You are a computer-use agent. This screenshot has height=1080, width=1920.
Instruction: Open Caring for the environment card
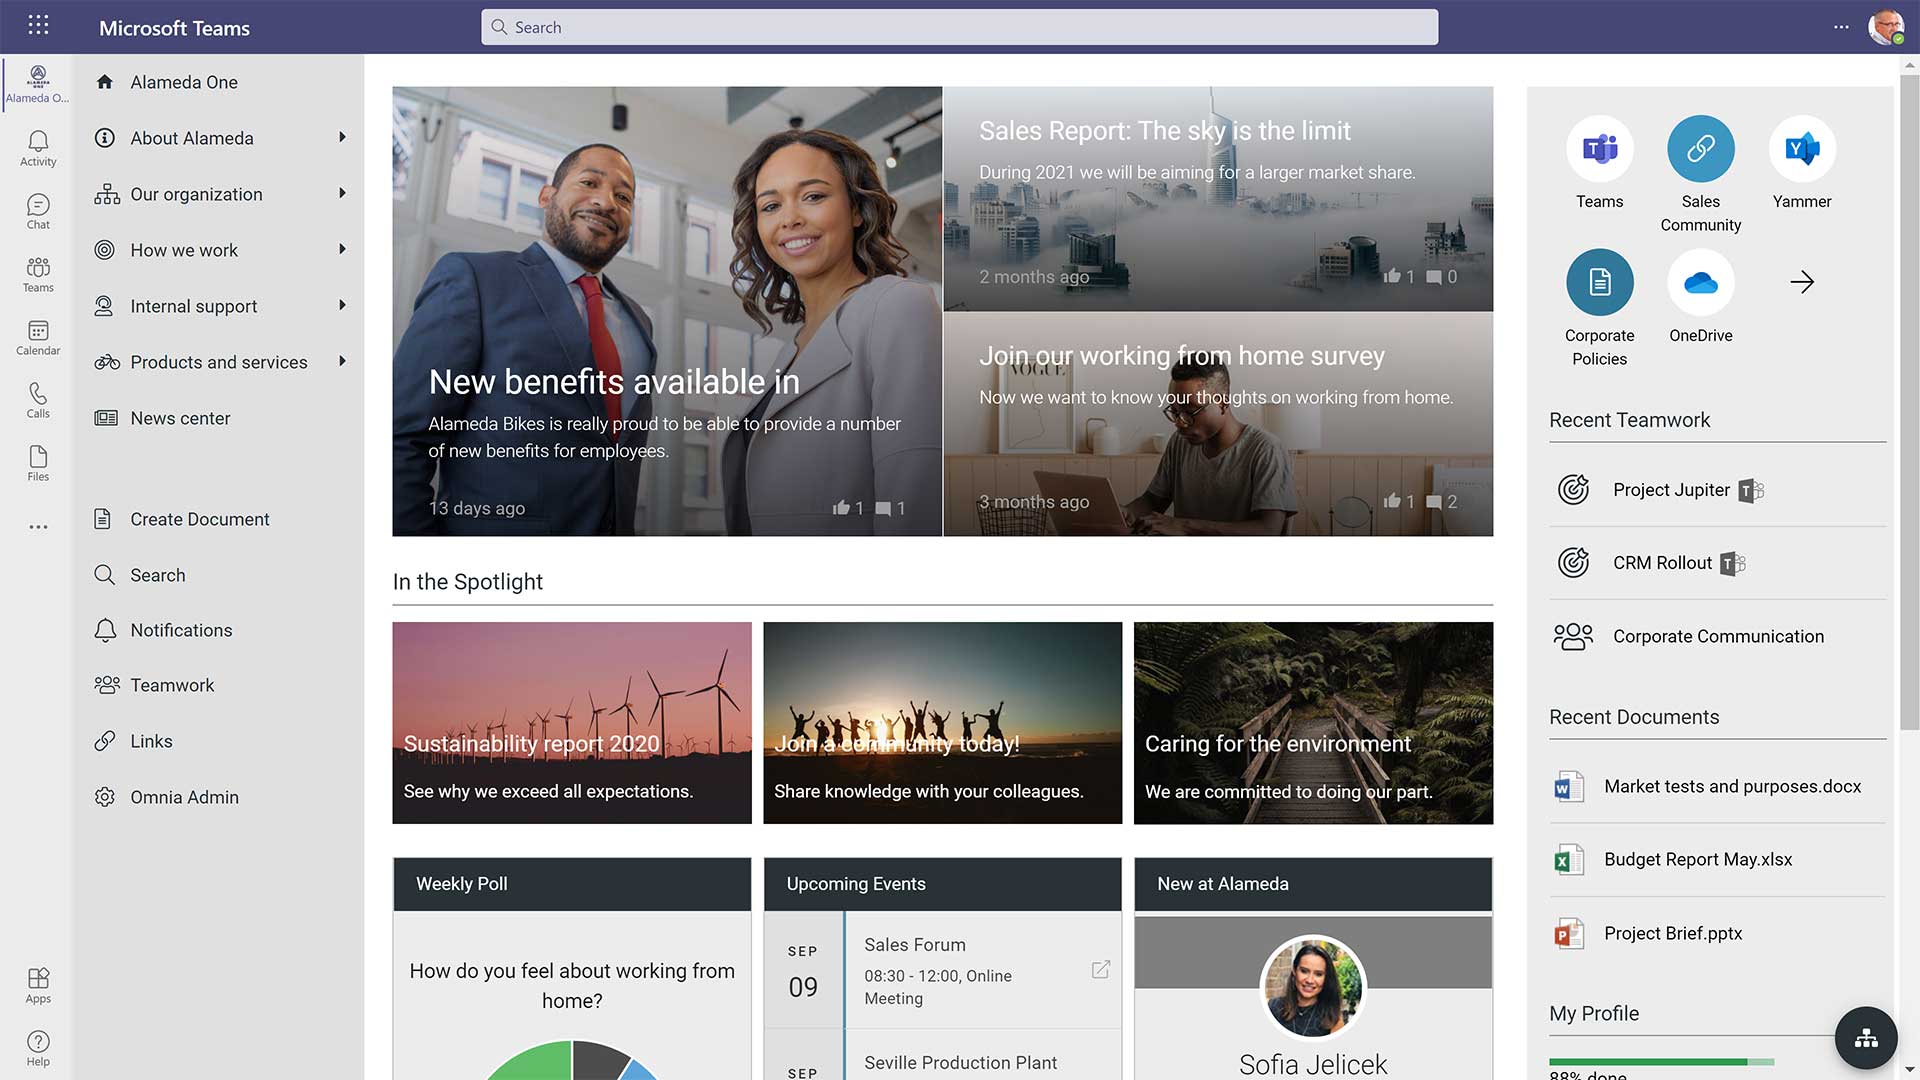(1313, 723)
